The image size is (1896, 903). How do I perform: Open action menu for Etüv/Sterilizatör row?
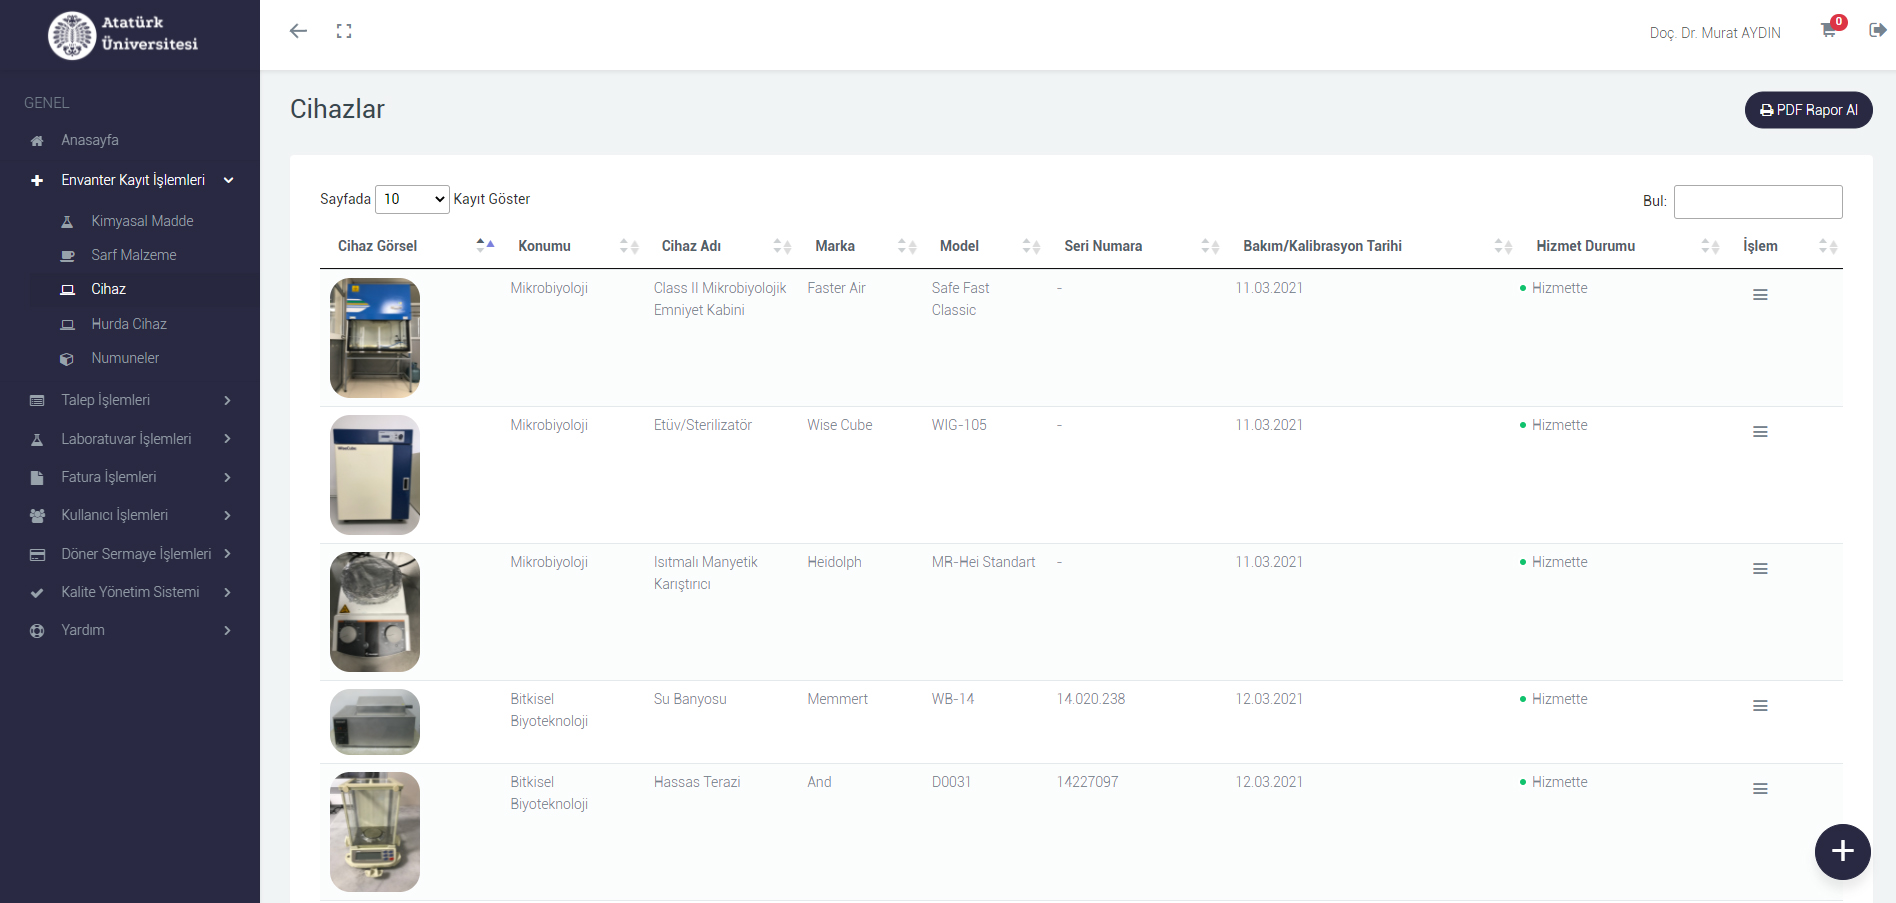point(1760,432)
